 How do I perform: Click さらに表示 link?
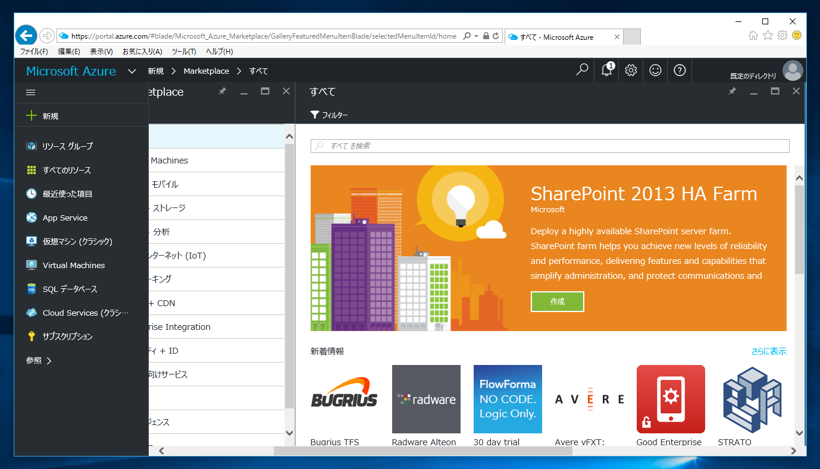[769, 351]
